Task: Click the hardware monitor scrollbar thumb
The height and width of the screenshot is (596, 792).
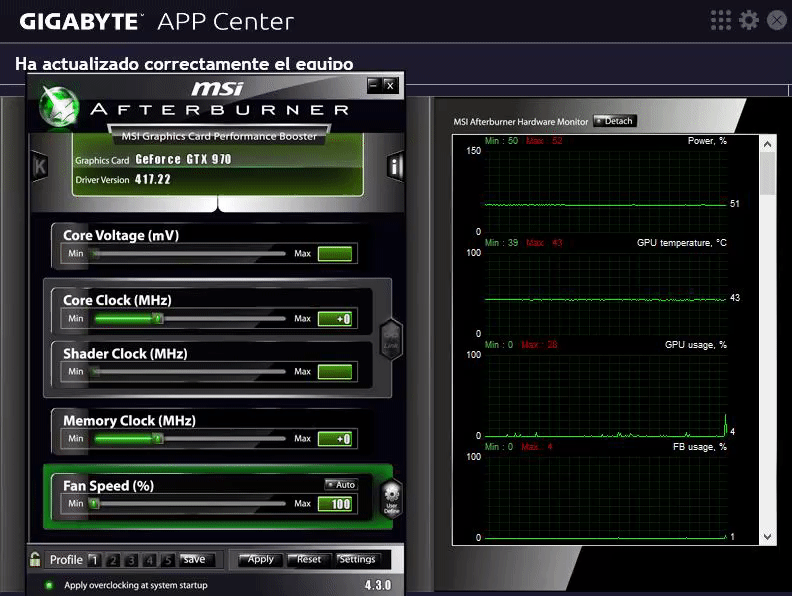Action: (x=767, y=173)
